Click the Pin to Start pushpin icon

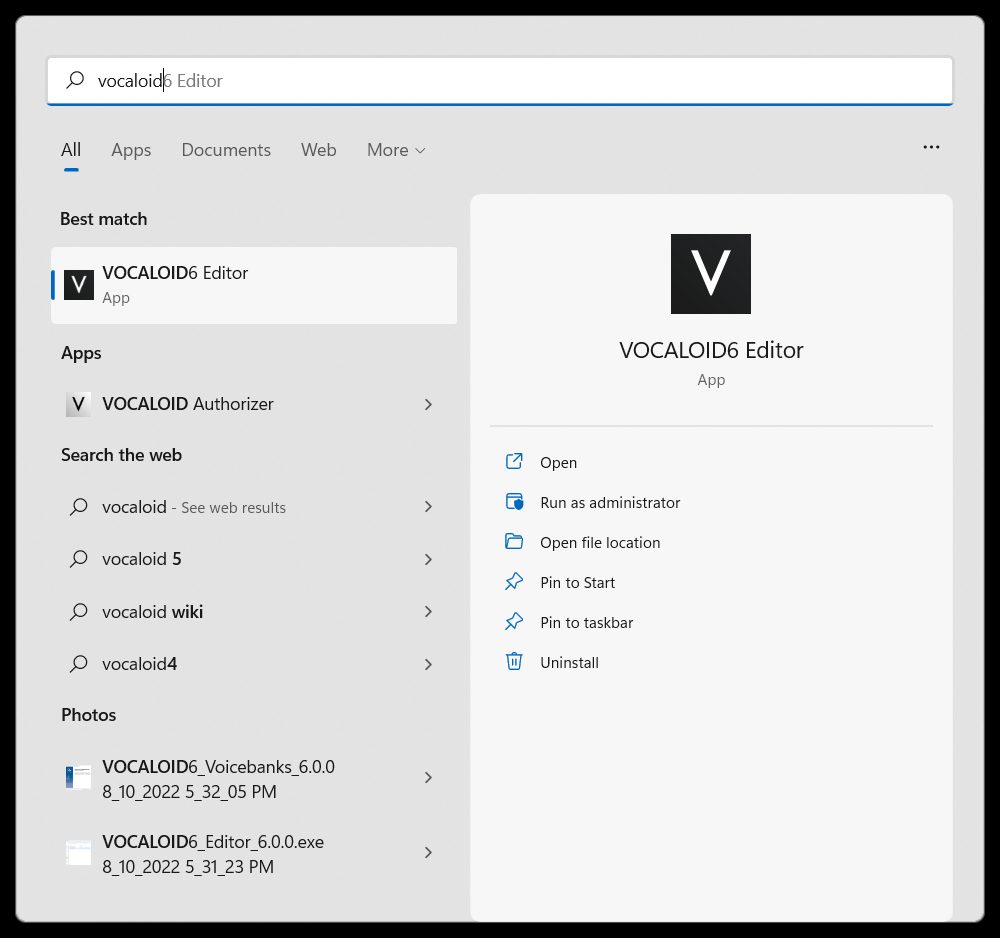pyautogui.click(x=514, y=582)
